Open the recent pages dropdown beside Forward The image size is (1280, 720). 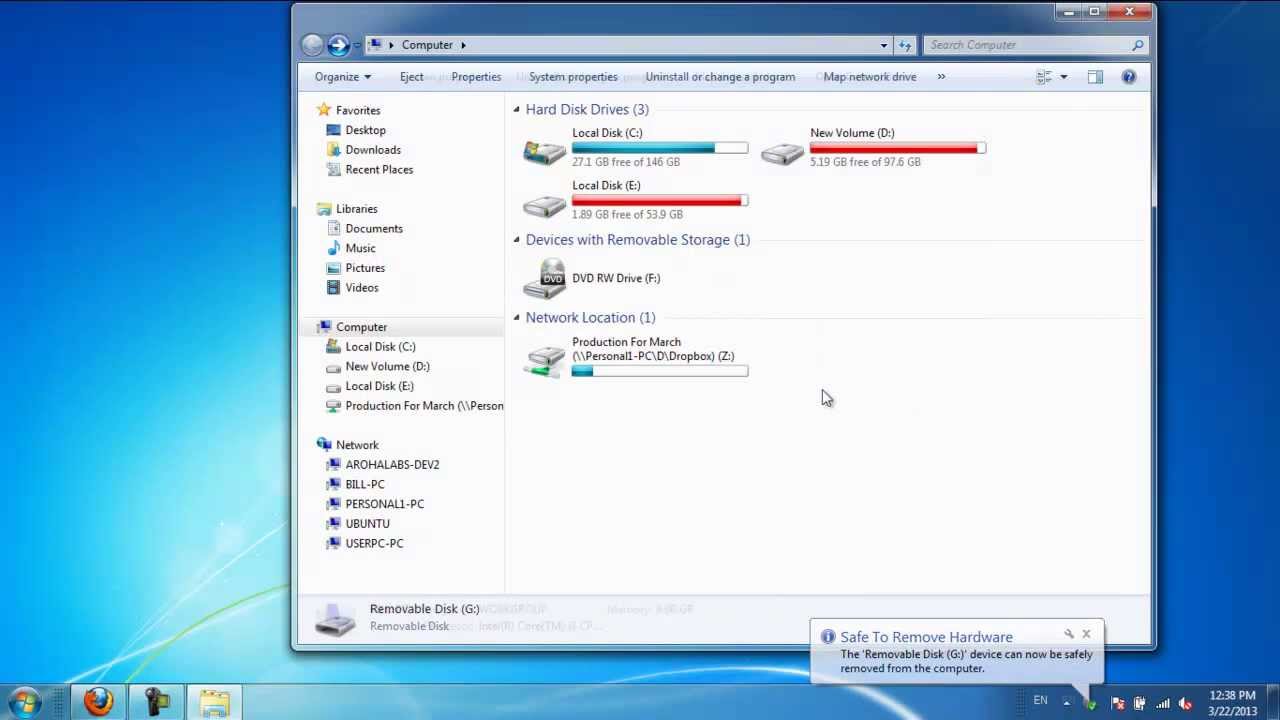pos(356,45)
